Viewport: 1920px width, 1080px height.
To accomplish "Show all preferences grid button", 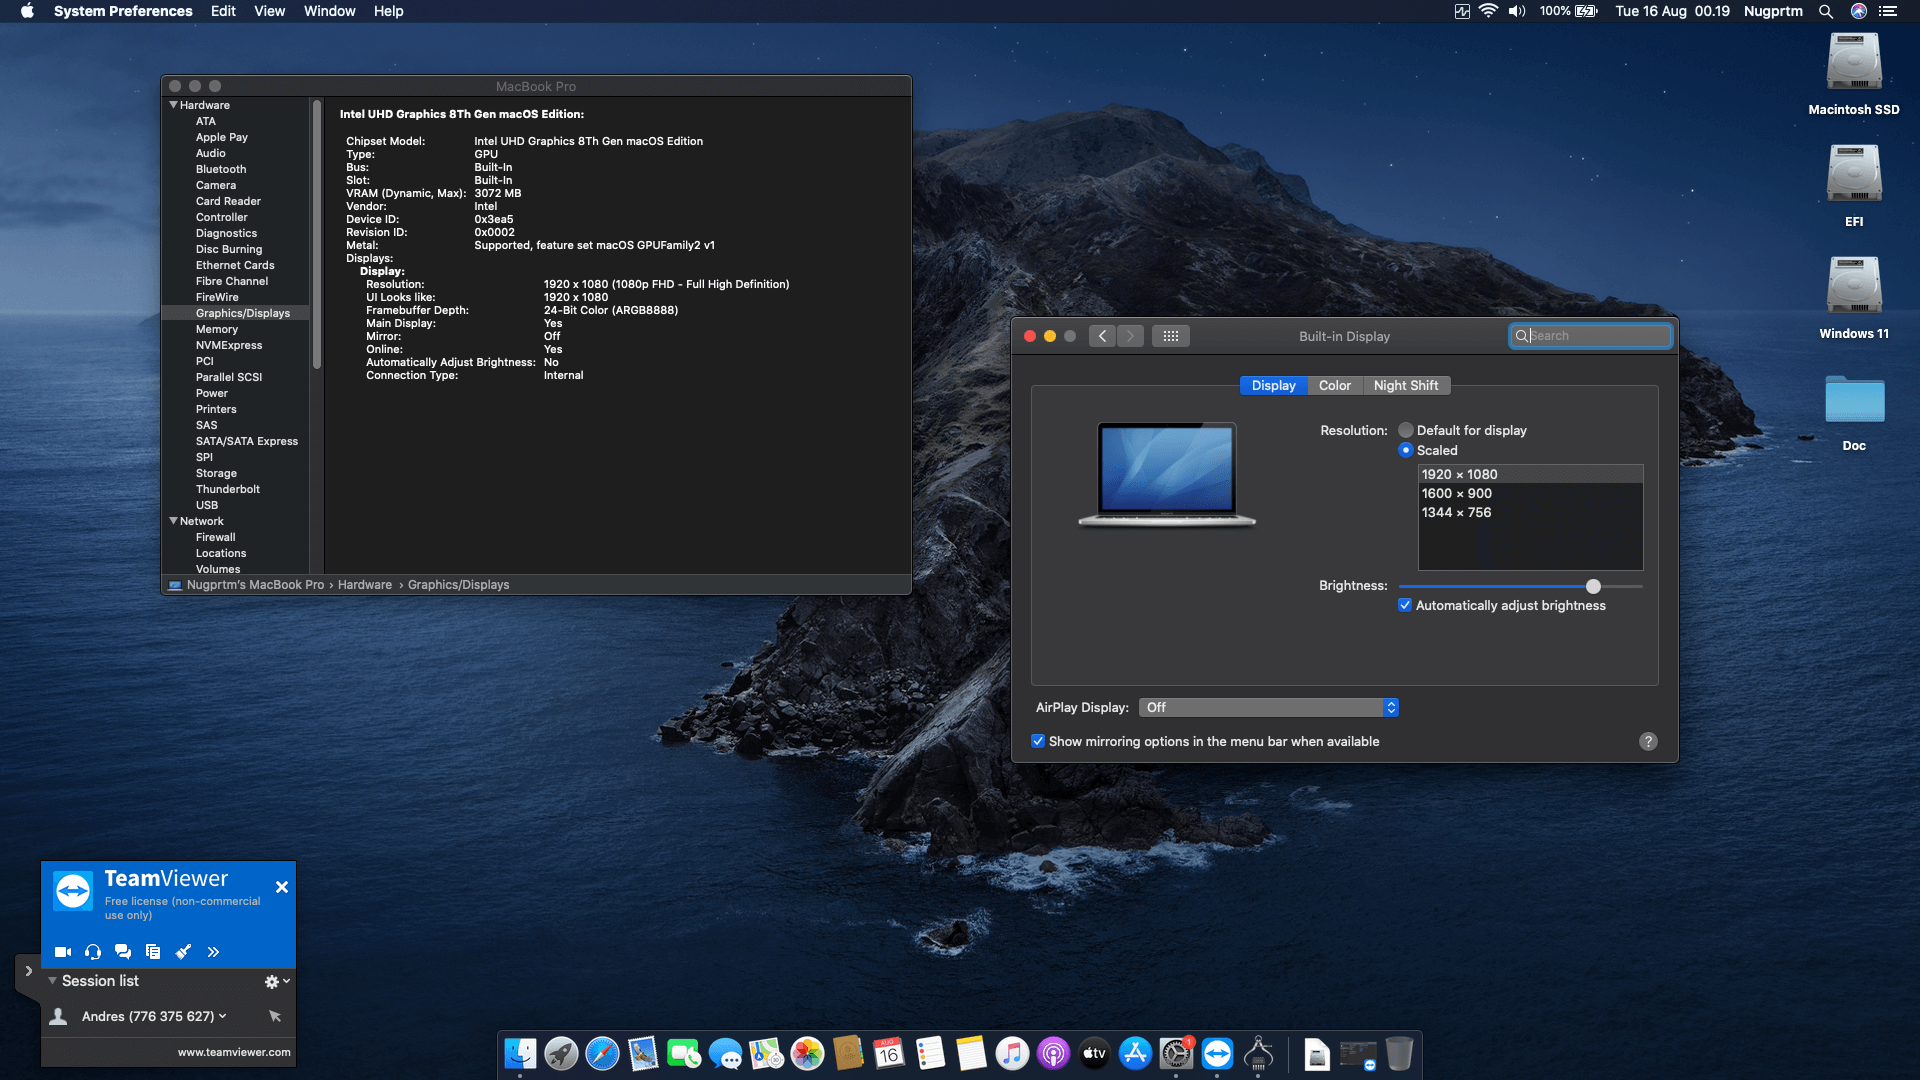I will (x=1171, y=336).
